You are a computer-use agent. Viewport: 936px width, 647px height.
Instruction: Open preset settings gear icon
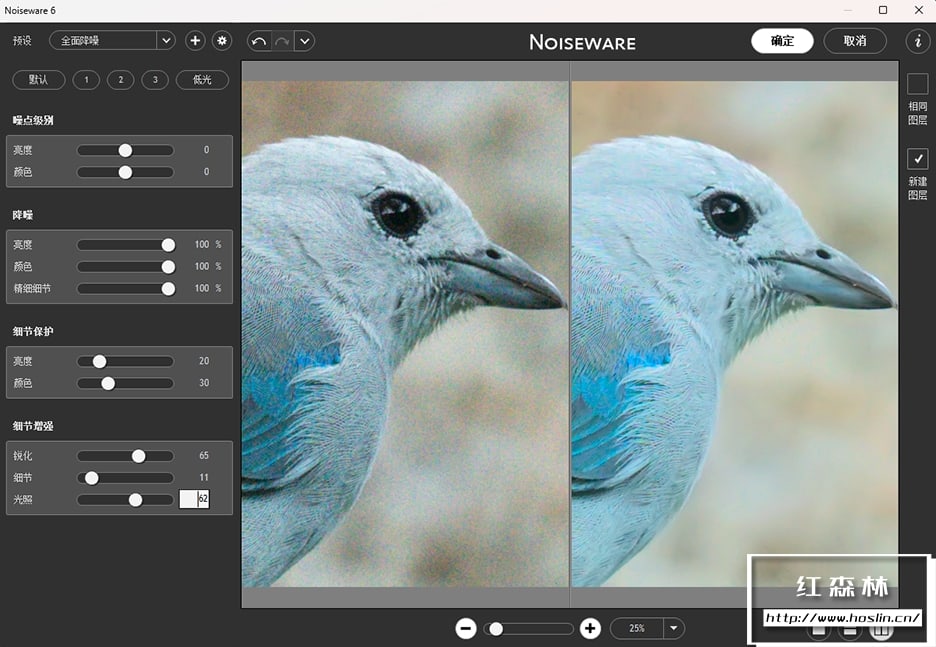[222, 41]
